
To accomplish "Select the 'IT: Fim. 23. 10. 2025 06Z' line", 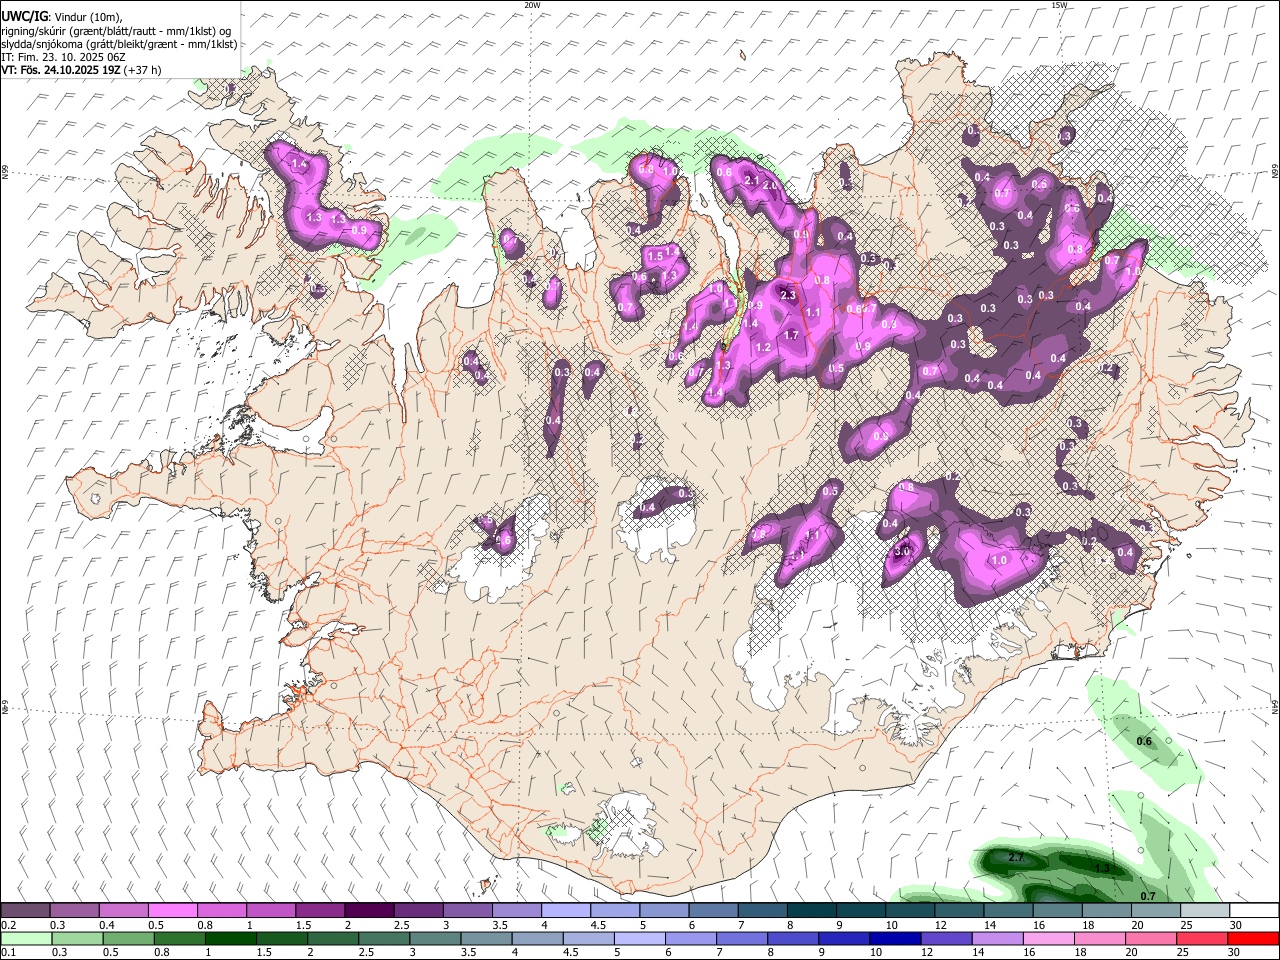I will pos(63,57).
